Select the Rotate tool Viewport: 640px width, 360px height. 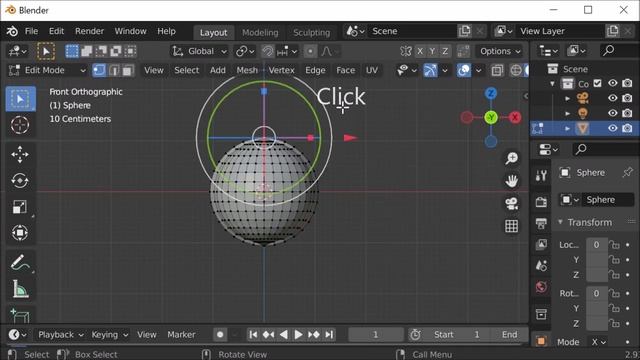pyautogui.click(x=20, y=181)
